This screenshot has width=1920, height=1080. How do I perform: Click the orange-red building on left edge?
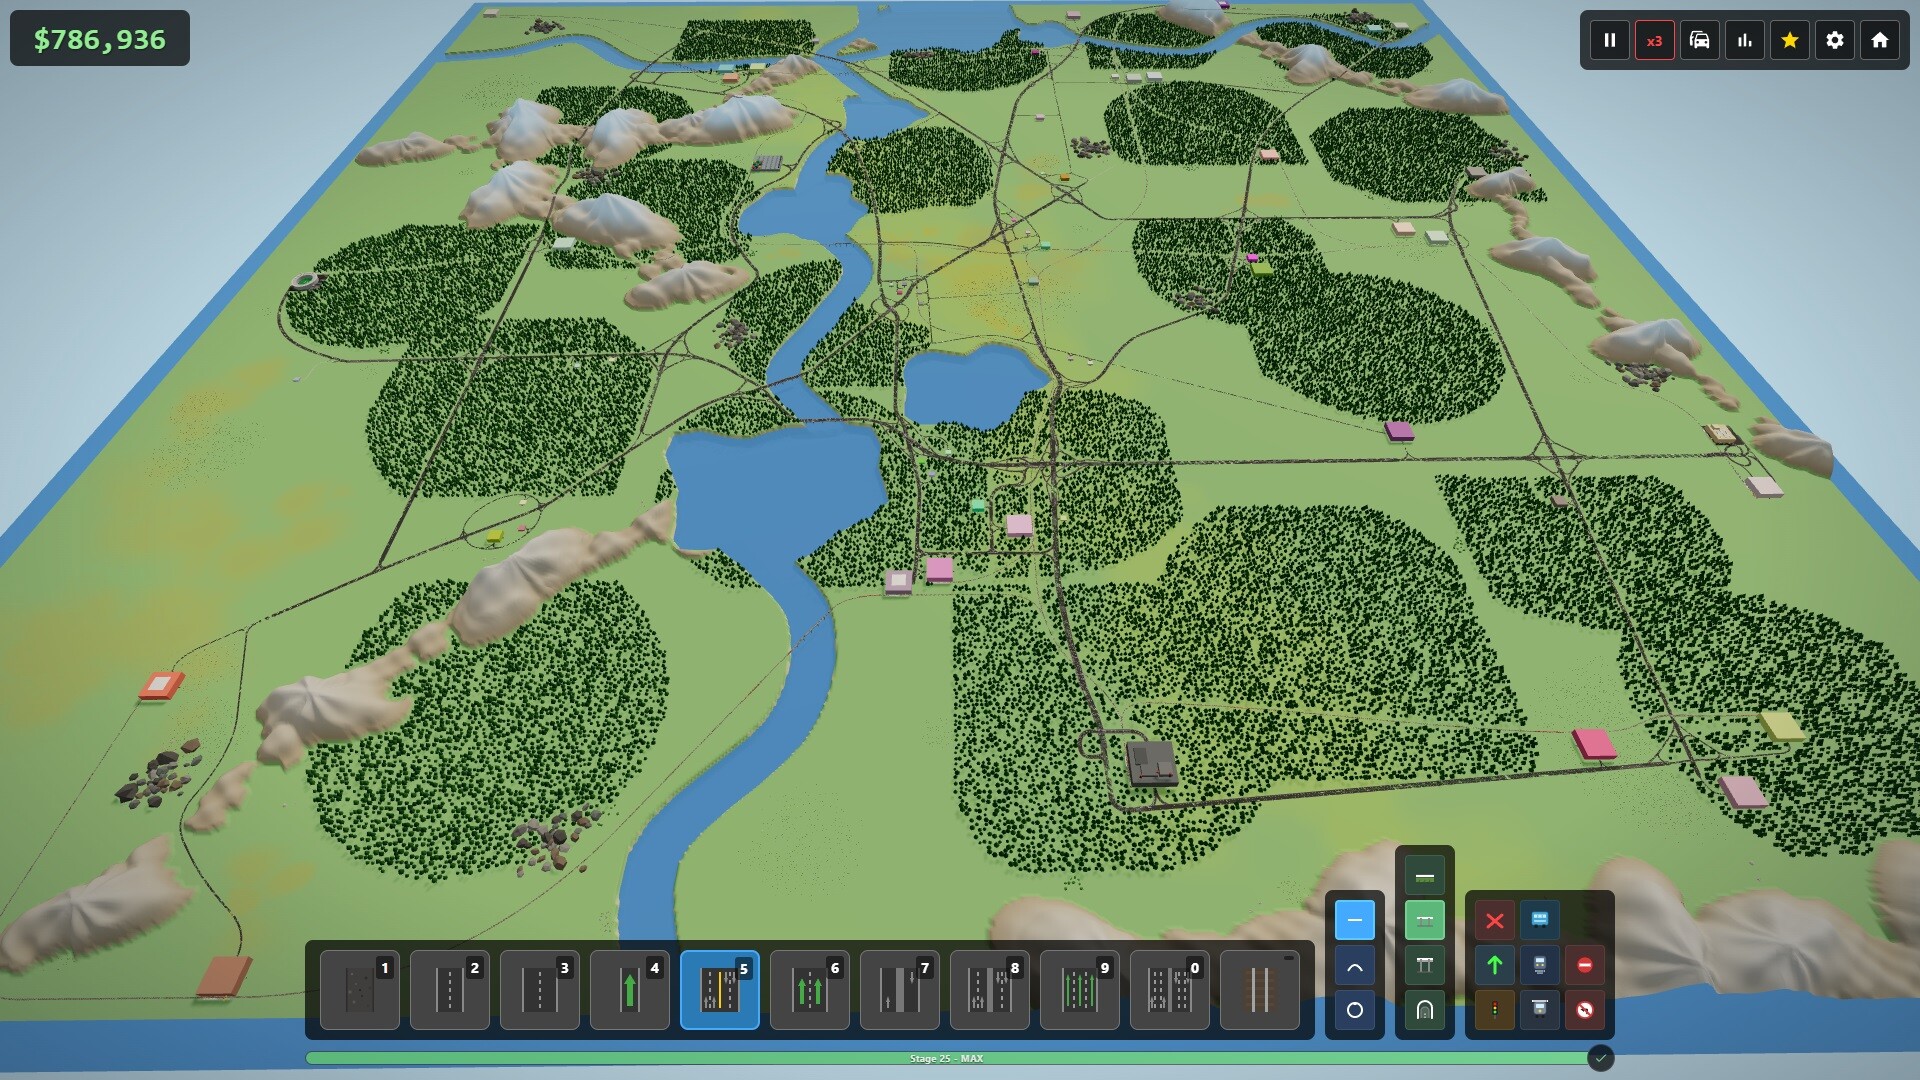pos(161,685)
